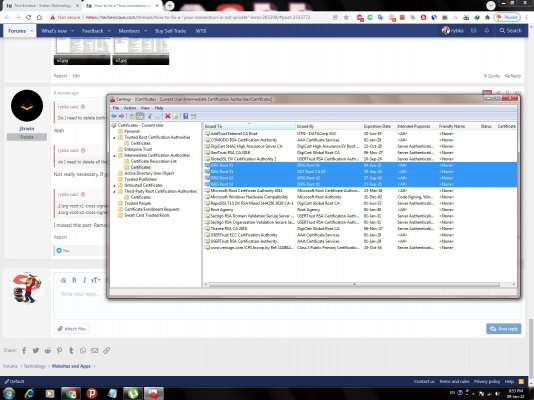Open the Help menu in certmgr
Screen dimensions: 534x400
[159, 108]
